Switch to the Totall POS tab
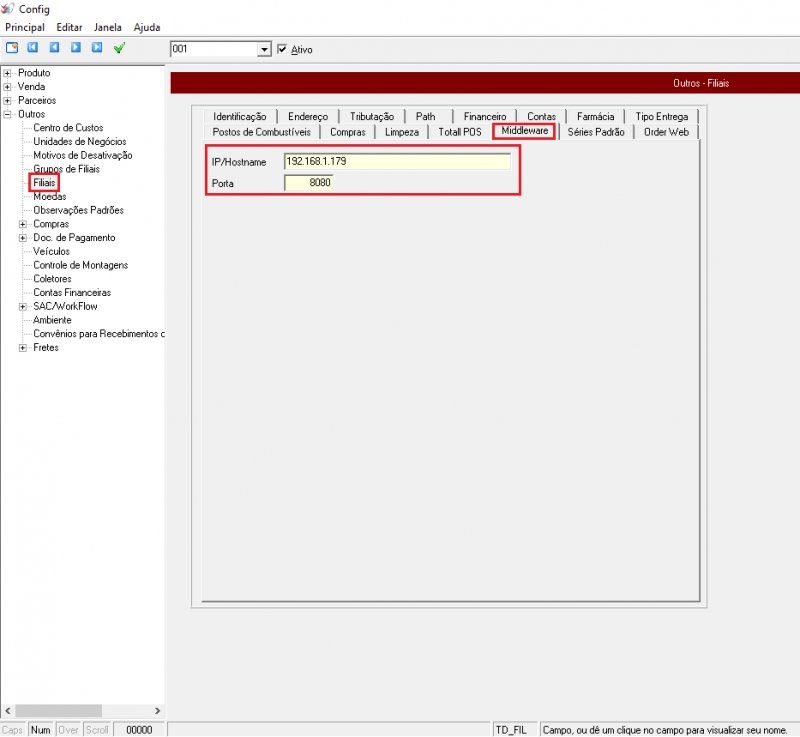The width and height of the screenshot is (800, 737). 459,132
